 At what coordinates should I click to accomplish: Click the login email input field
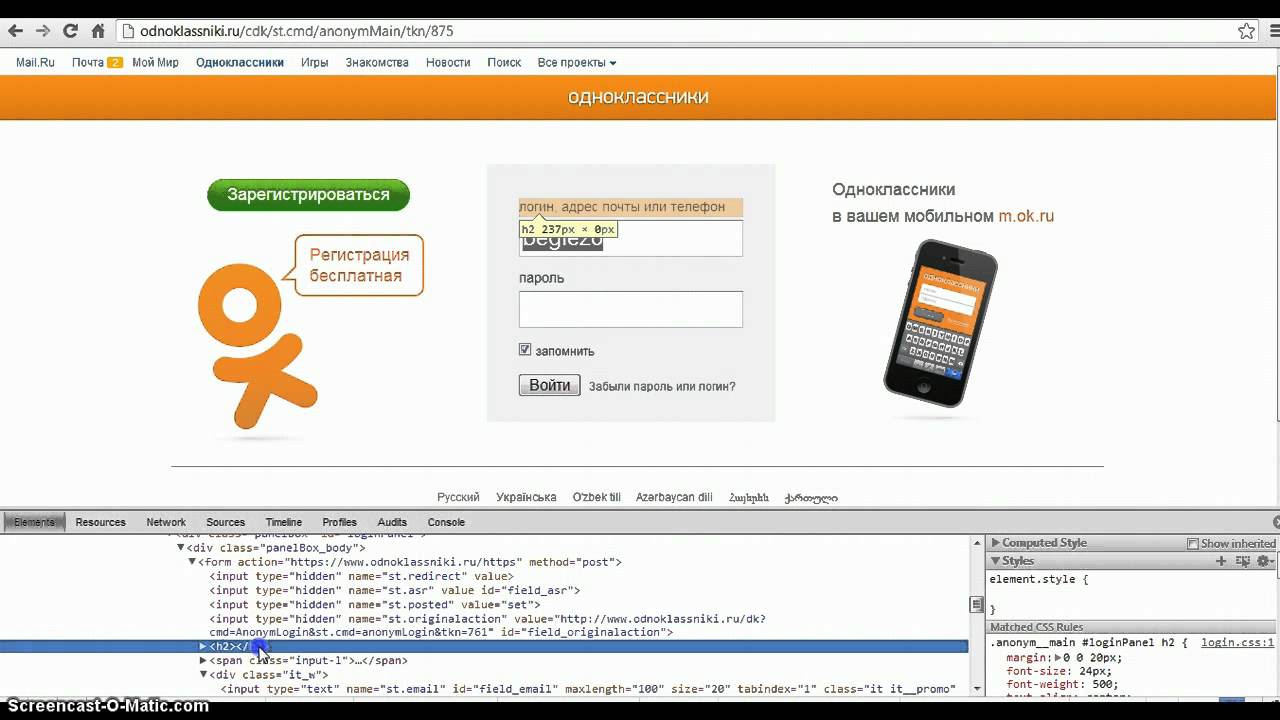pos(630,238)
